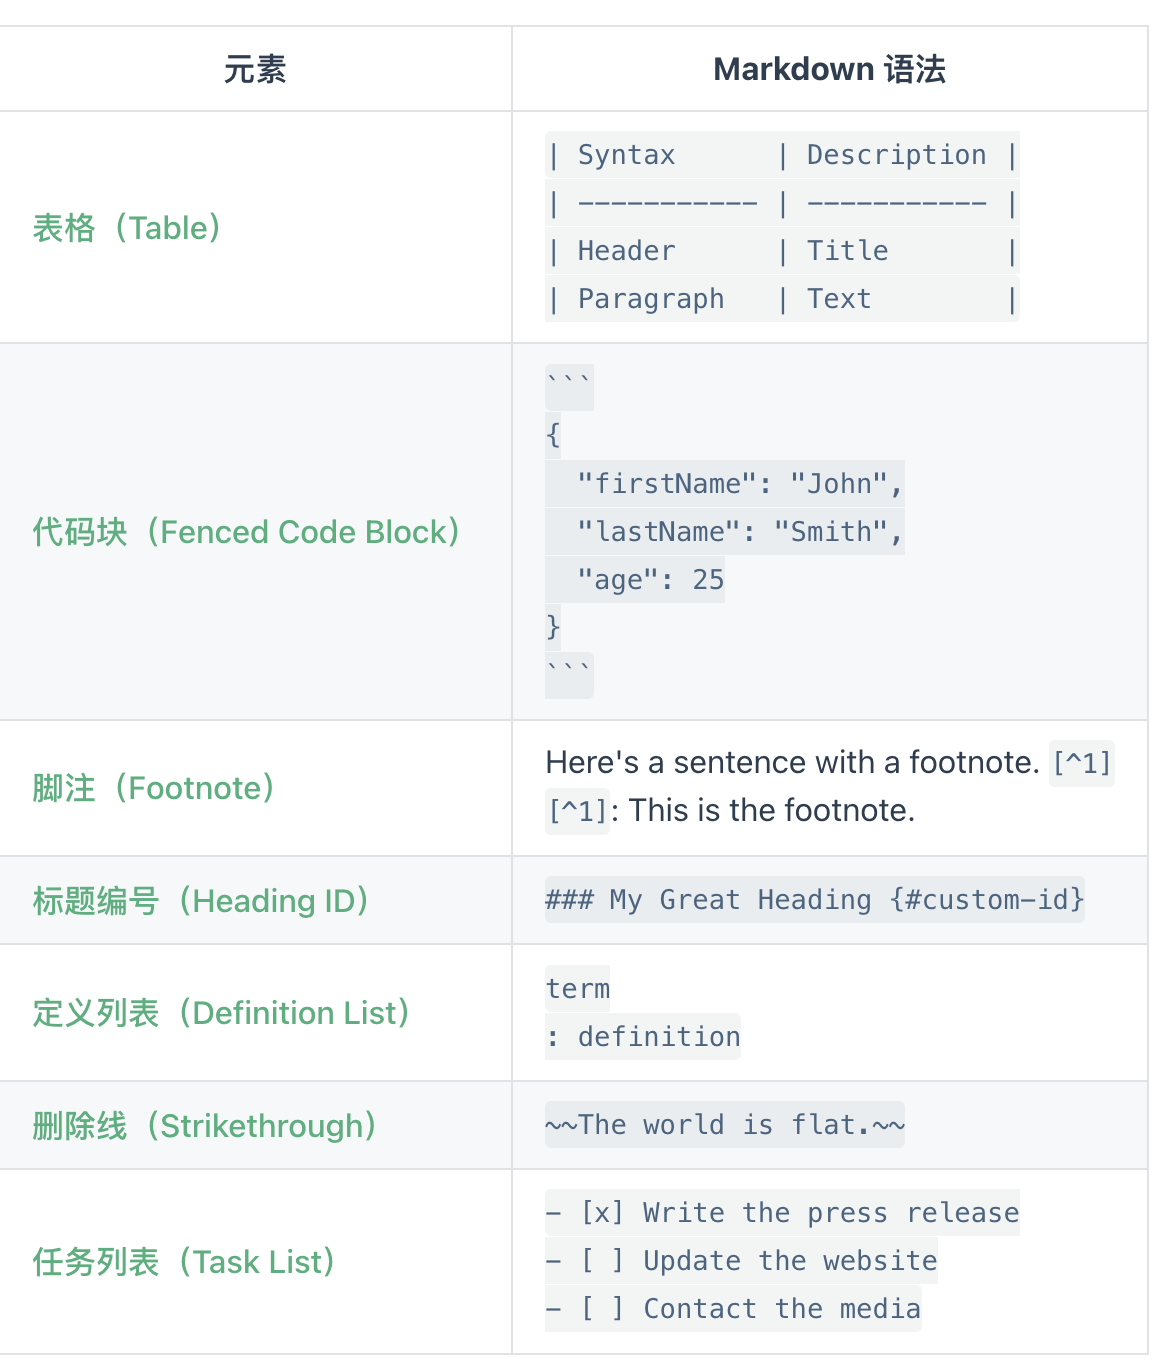Open the 代码块（Fenced Code Block）link

246,532
